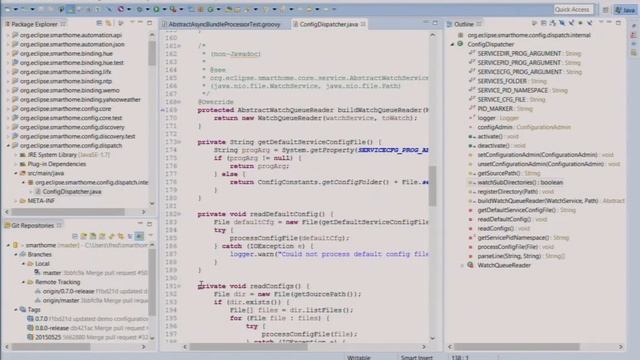Click the override marker at line 169
The image size is (640, 360).
pos(162,110)
